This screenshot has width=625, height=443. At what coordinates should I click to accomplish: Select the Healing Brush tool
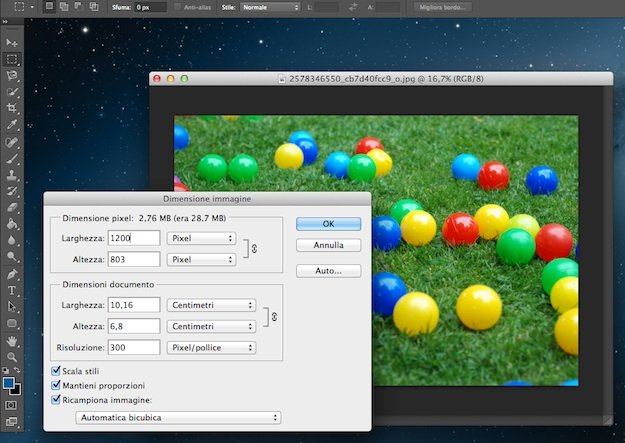click(12, 142)
